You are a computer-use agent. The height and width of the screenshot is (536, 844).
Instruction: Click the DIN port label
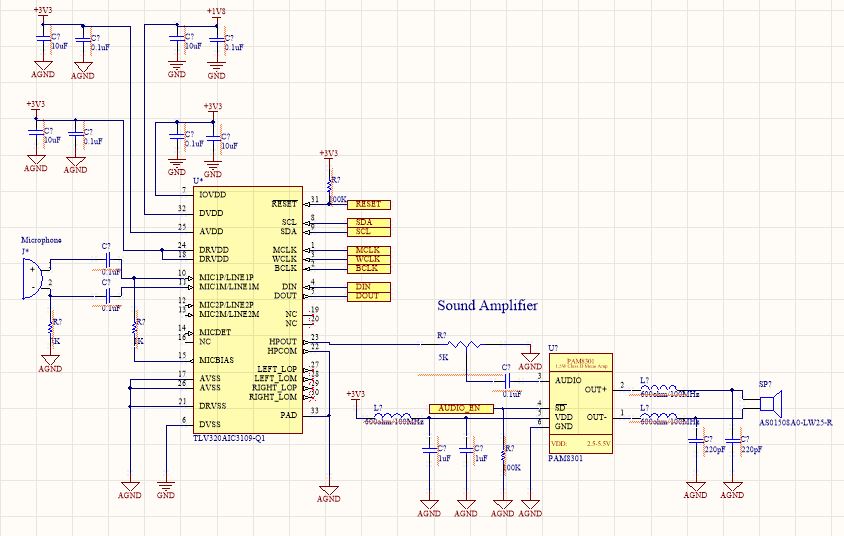pyautogui.click(x=369, y=287)
